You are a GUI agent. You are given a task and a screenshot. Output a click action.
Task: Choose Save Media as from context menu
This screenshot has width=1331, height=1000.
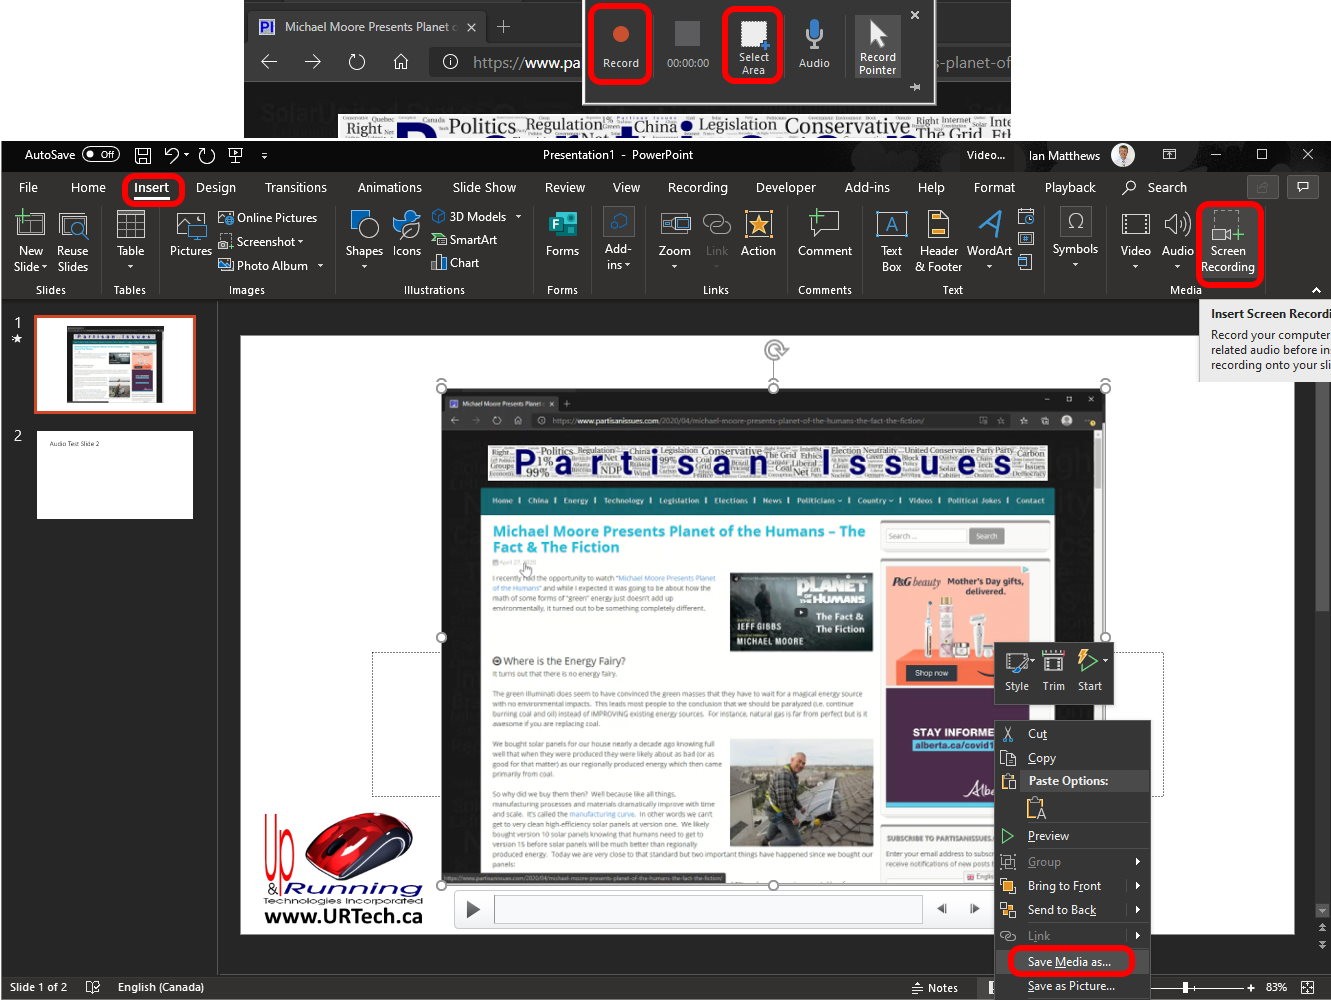[1069, 962]
